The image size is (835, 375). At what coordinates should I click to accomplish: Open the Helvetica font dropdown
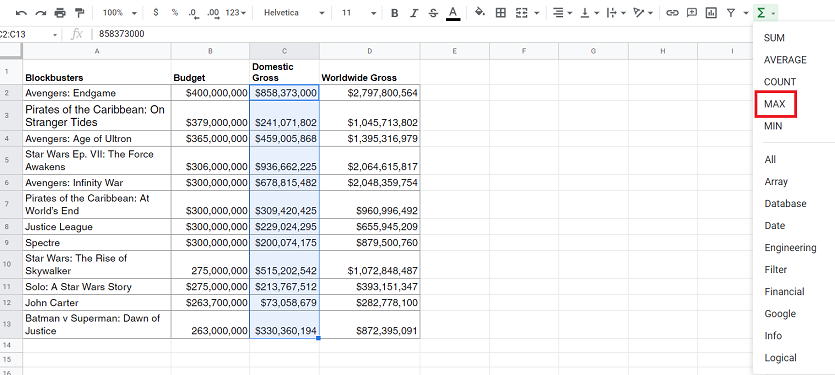click(294, 13)
